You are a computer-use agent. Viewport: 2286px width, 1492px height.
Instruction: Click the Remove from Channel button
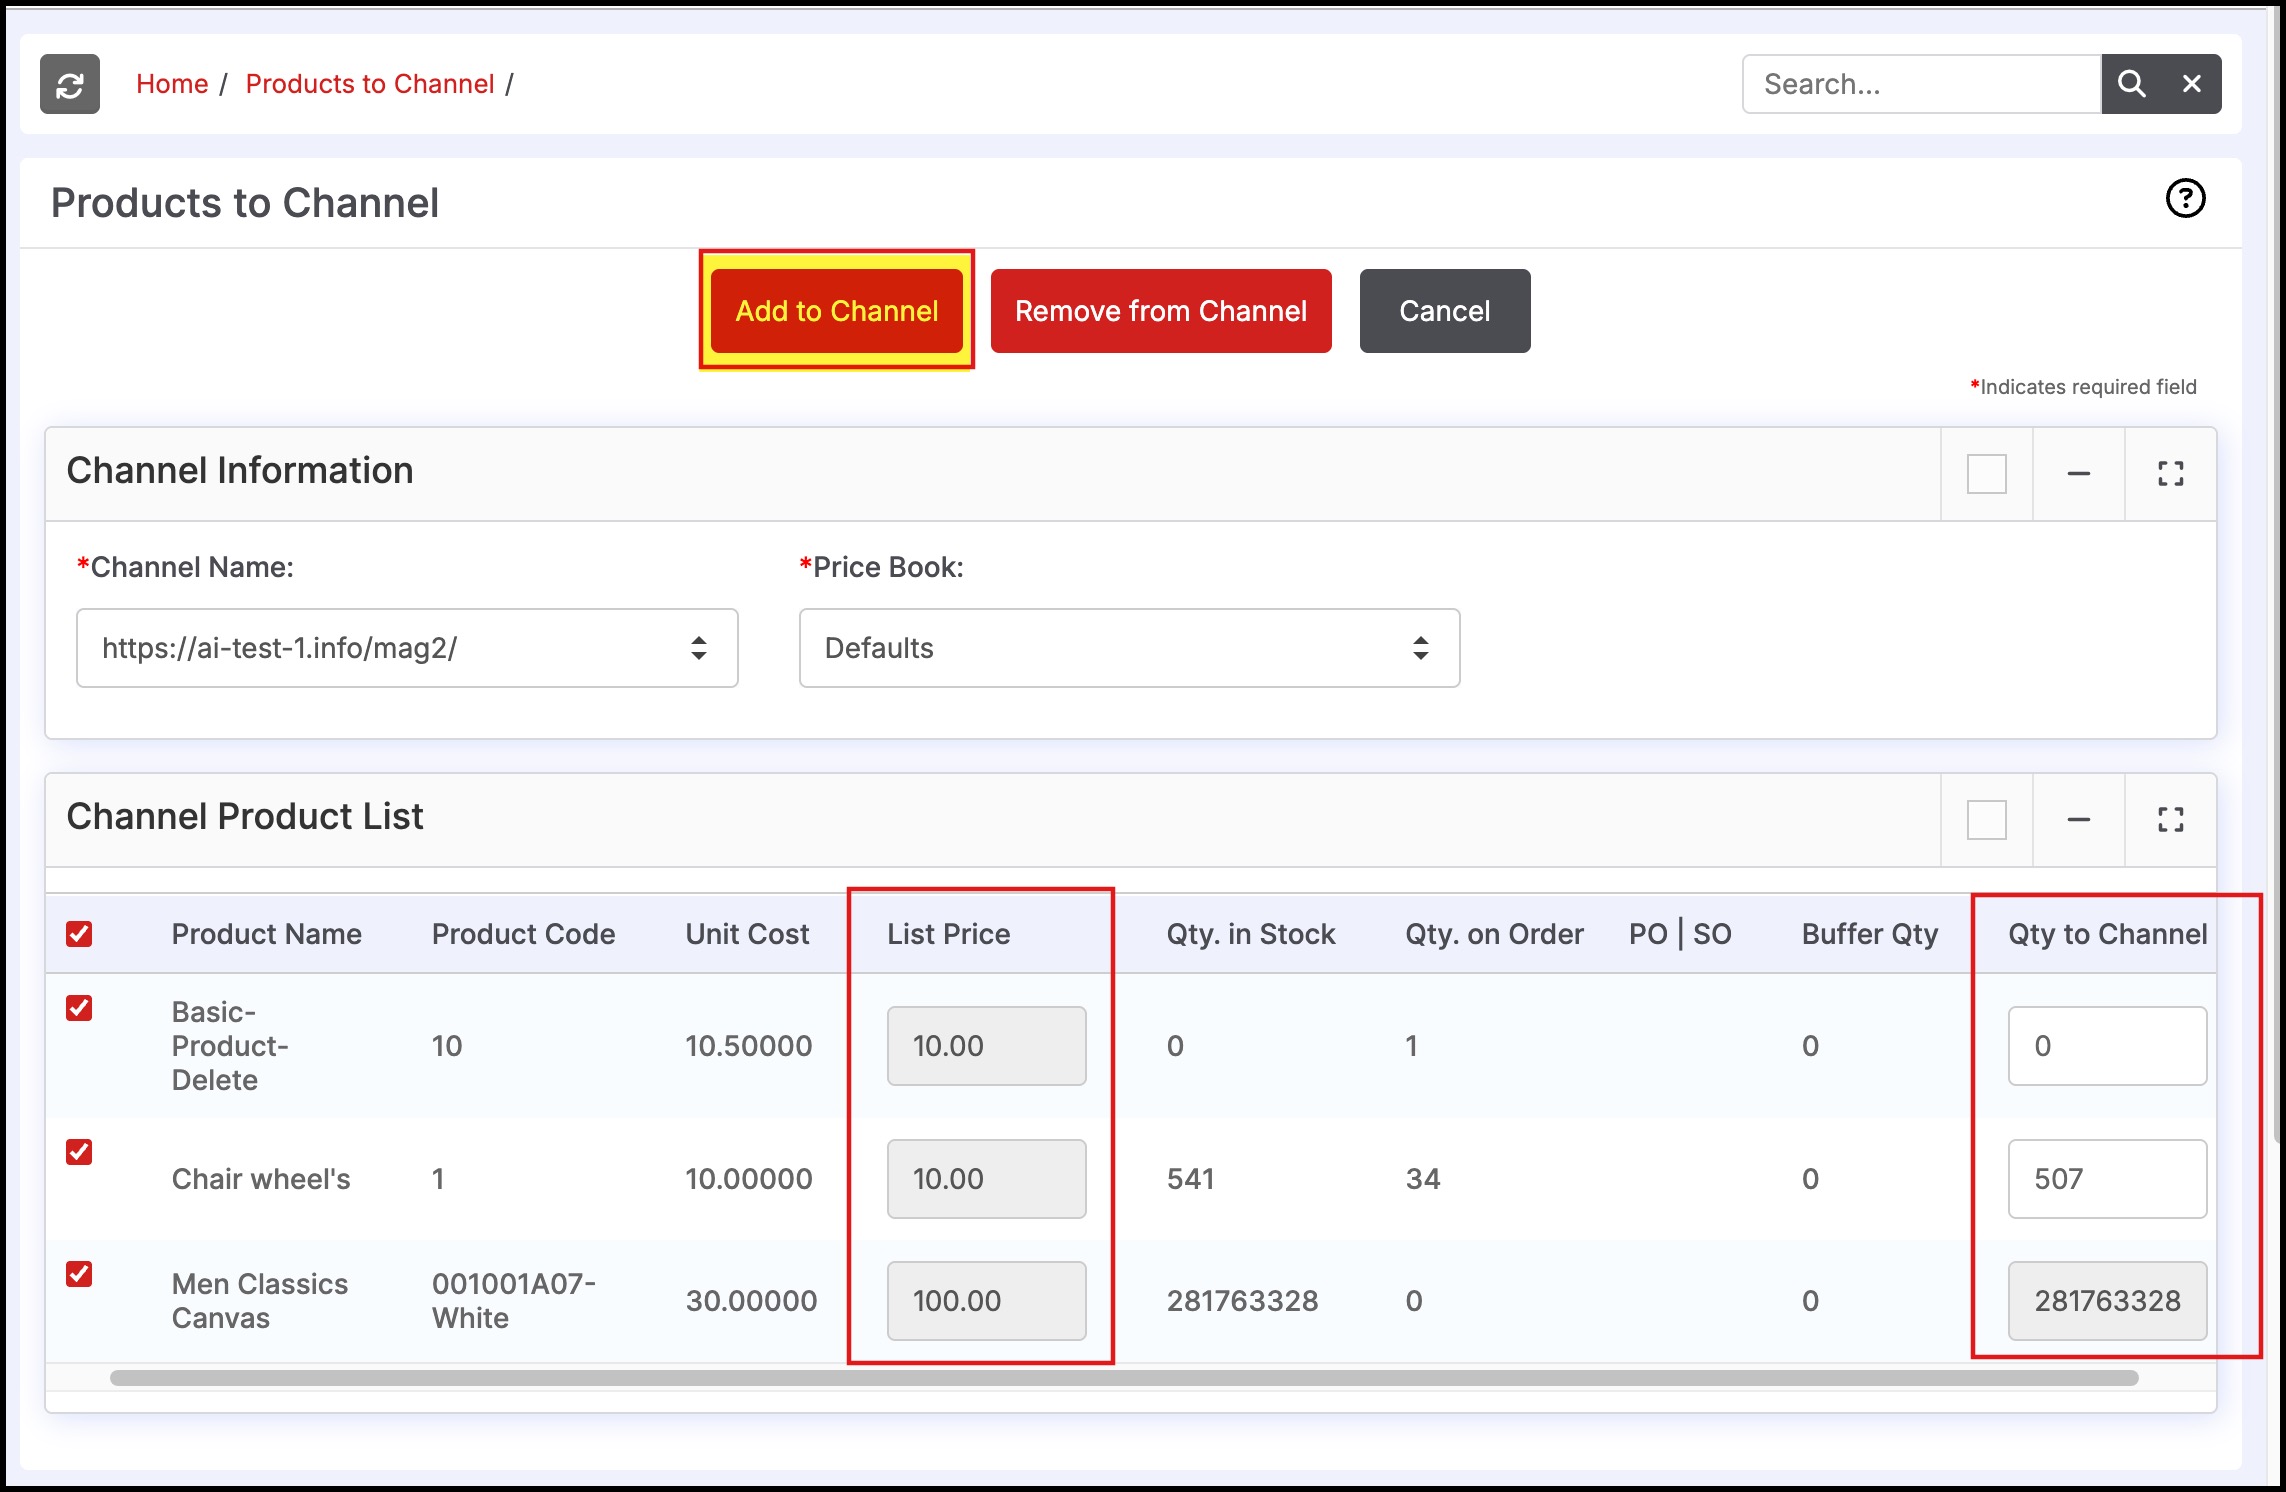tap(1161, 311)
